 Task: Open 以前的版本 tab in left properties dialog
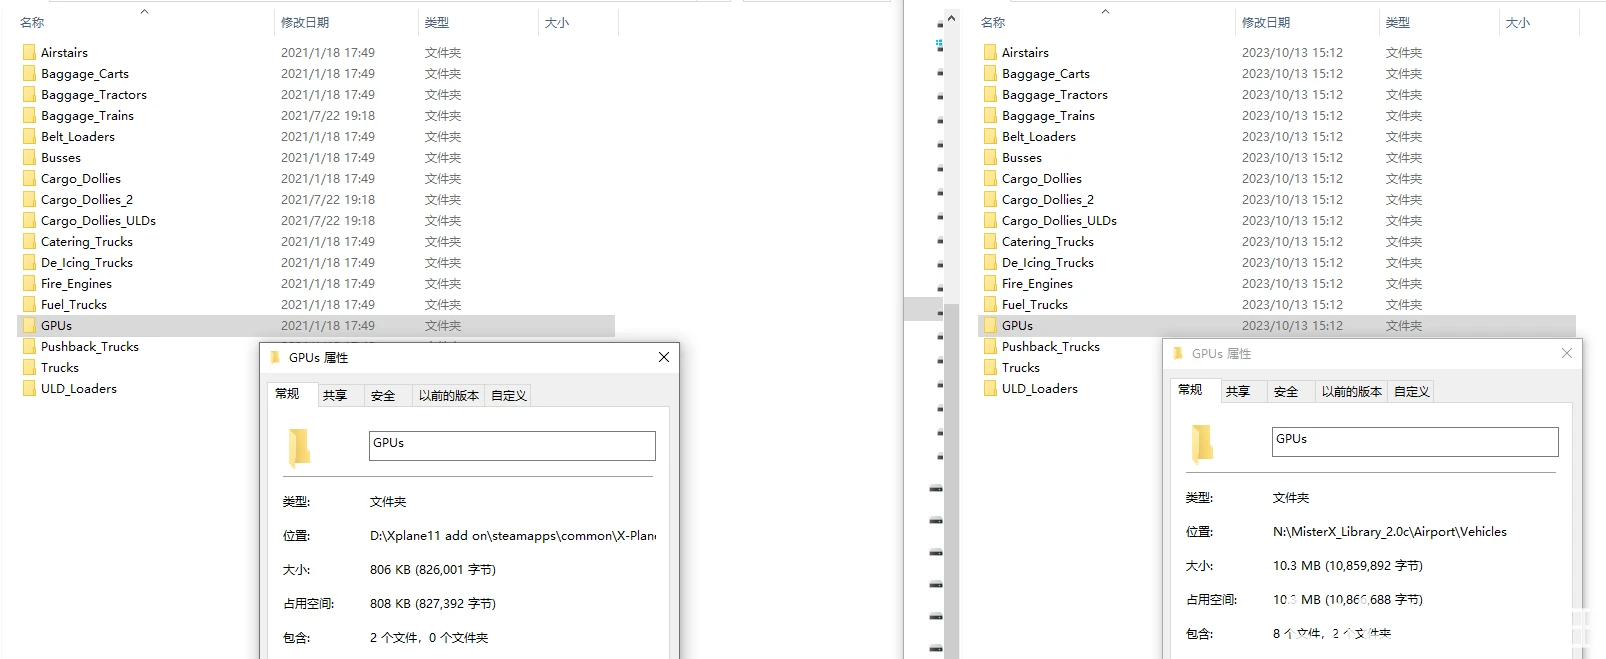tap(448, 396)
